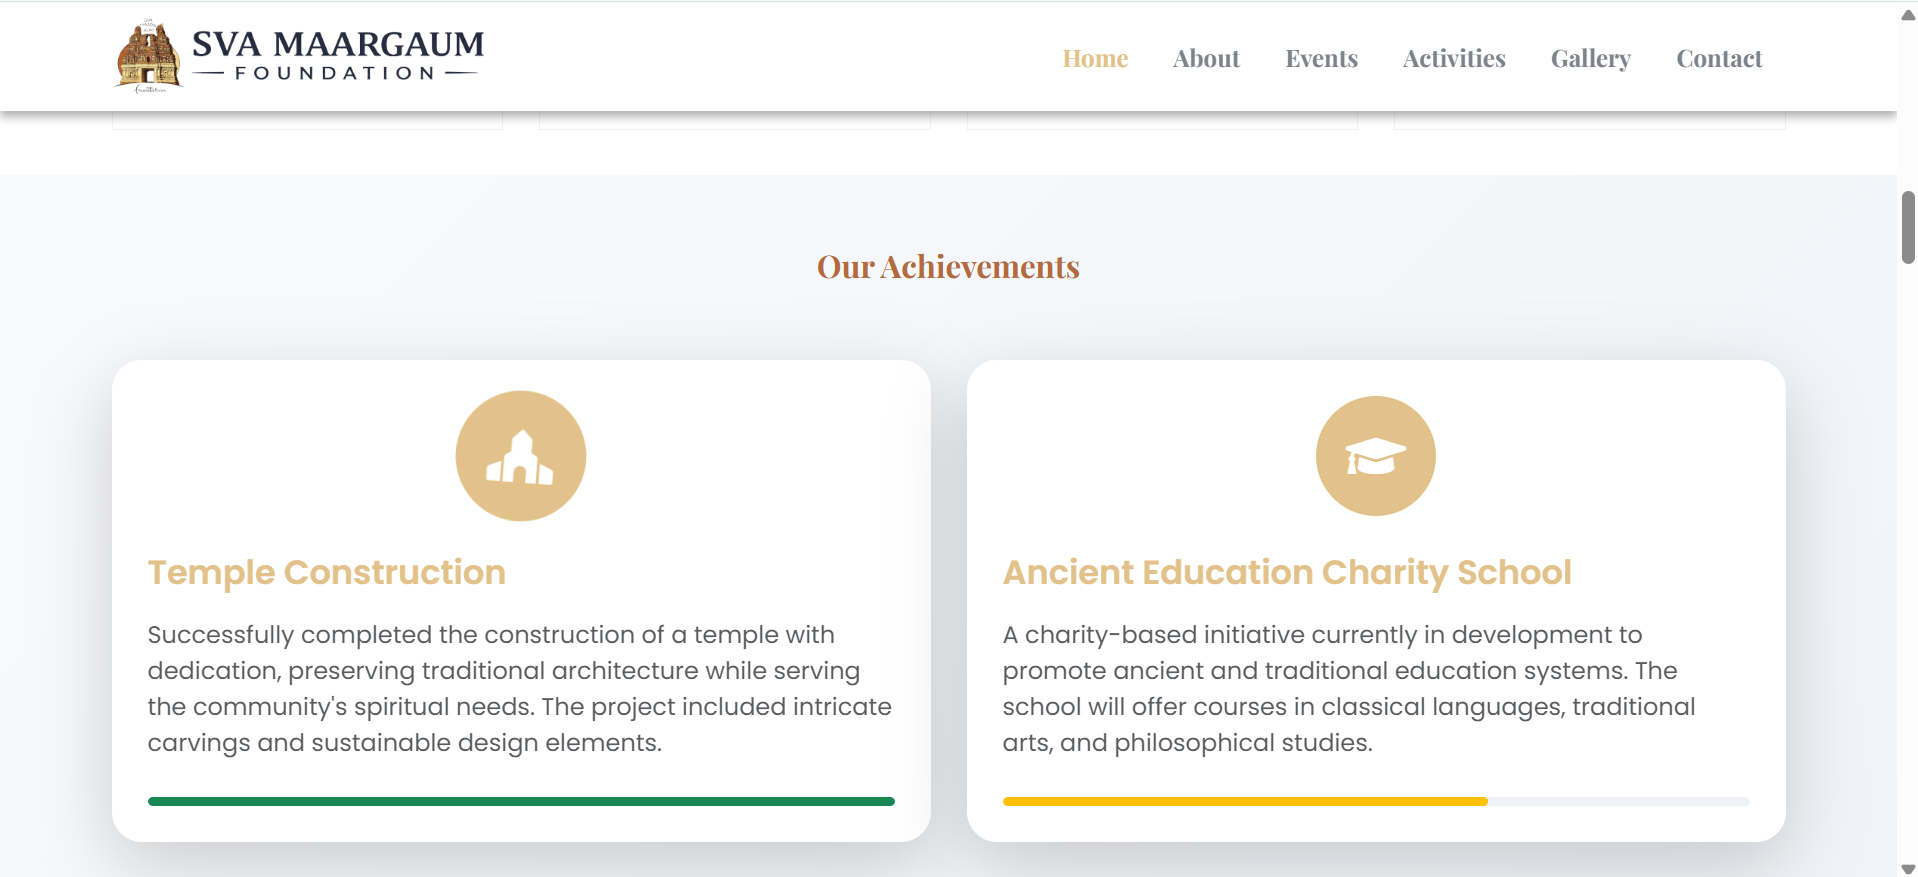Screen dimensions: 1918x877
Task: Click the yellow charity school progress bar
Action: [x=1245, y=801]
